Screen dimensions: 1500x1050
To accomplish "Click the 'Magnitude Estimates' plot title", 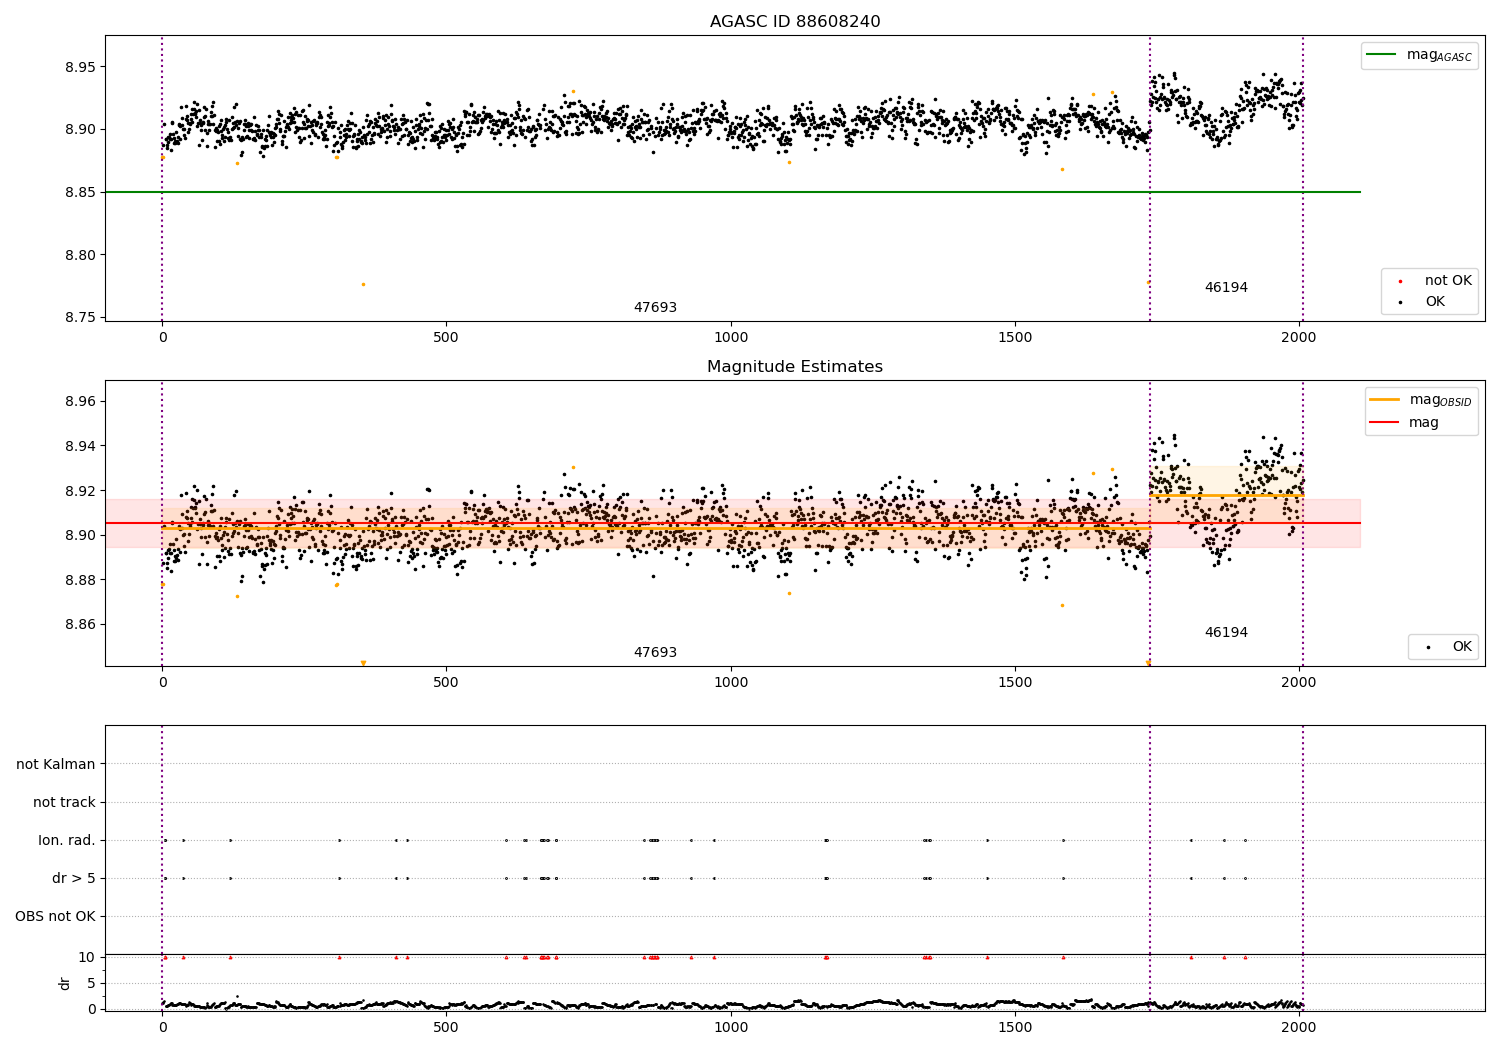I will (795, 367).
